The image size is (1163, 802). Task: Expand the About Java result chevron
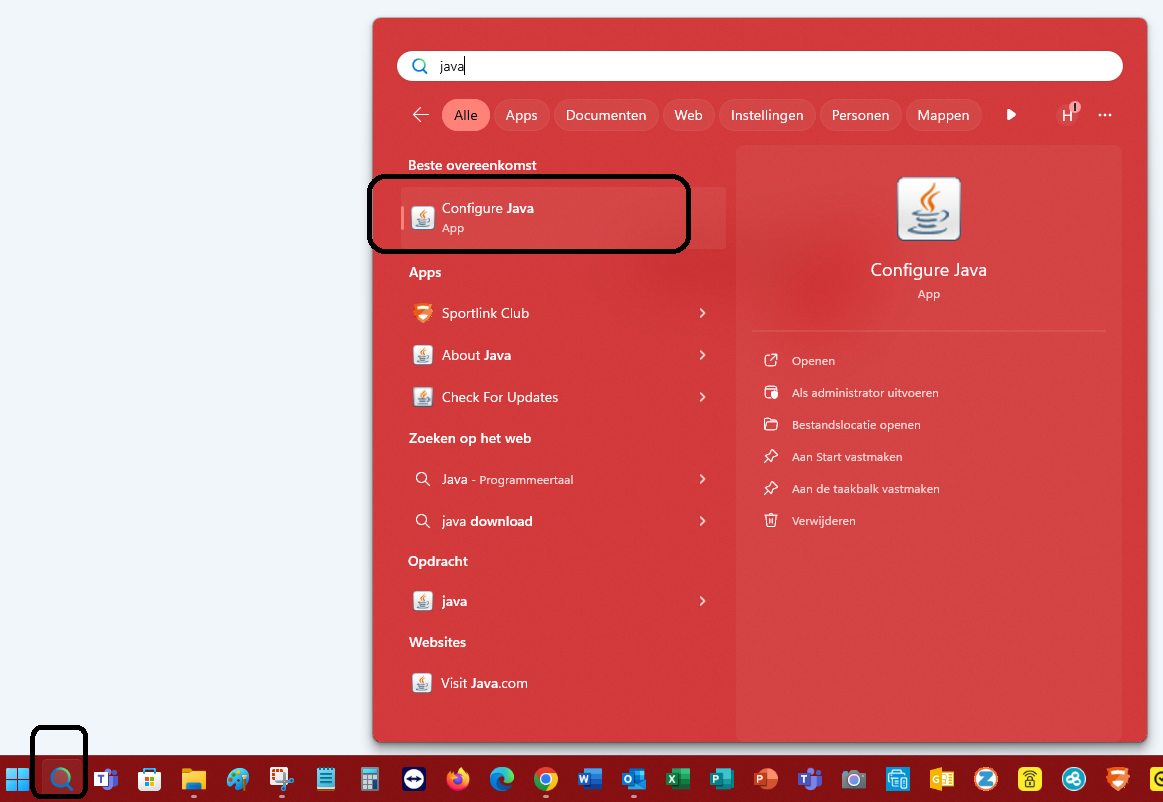(702, 355)
